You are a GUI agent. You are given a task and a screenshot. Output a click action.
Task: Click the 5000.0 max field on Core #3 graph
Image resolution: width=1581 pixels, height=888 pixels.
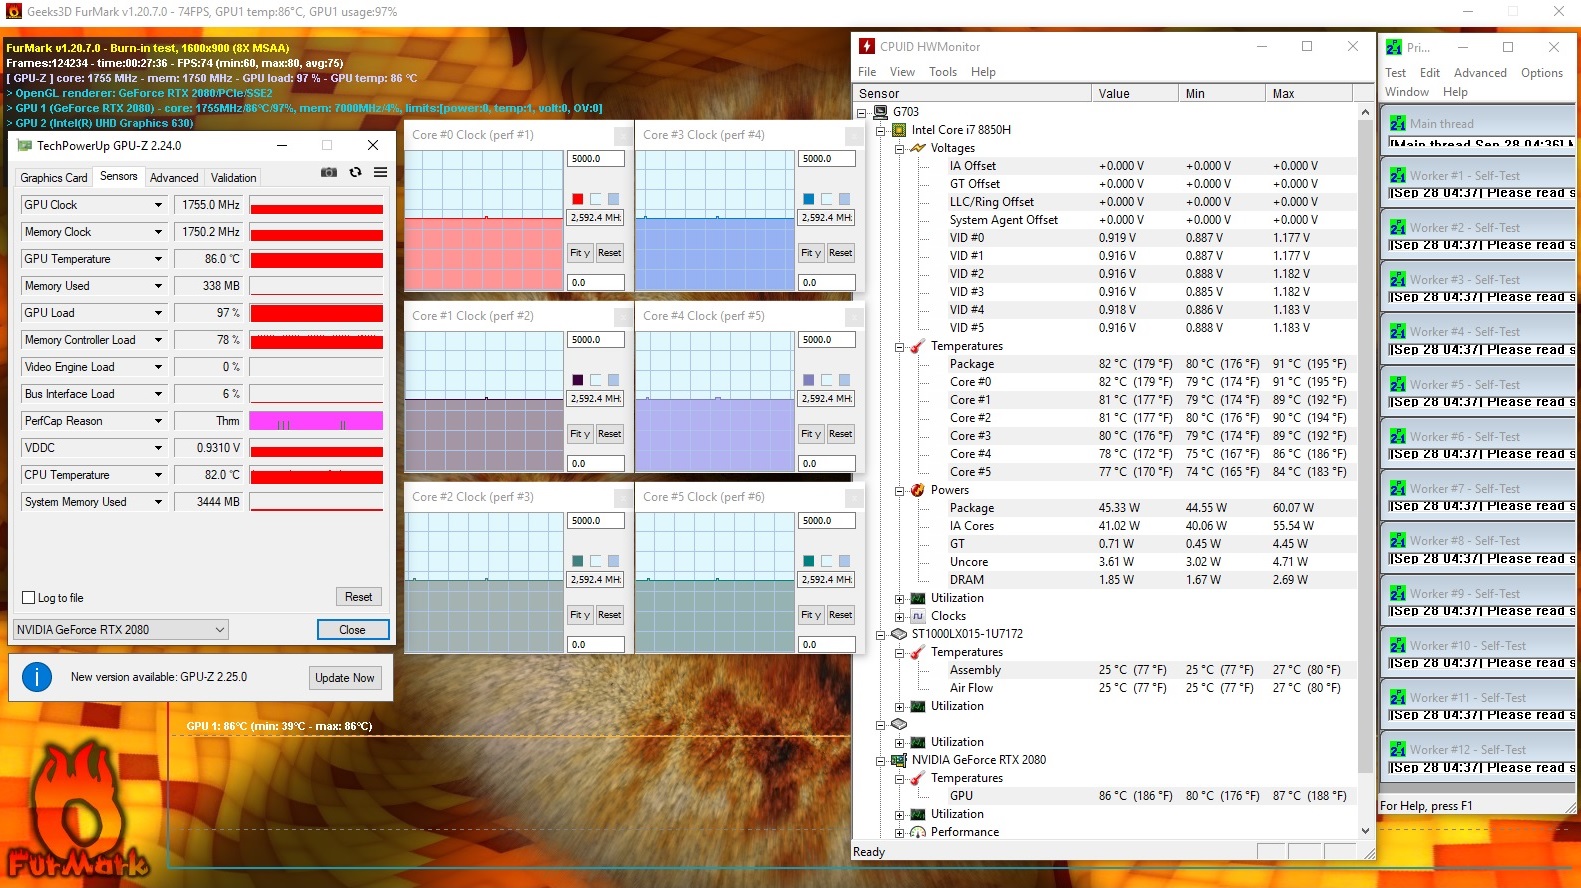coord(826,159)
